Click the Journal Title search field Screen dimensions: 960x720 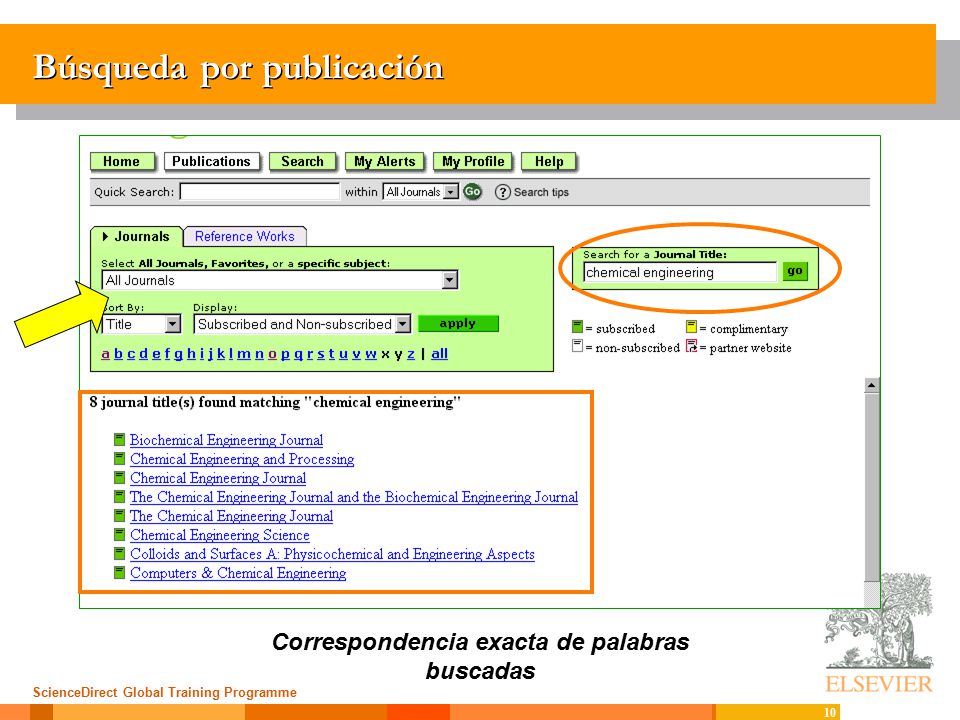(x=680, y=272)
